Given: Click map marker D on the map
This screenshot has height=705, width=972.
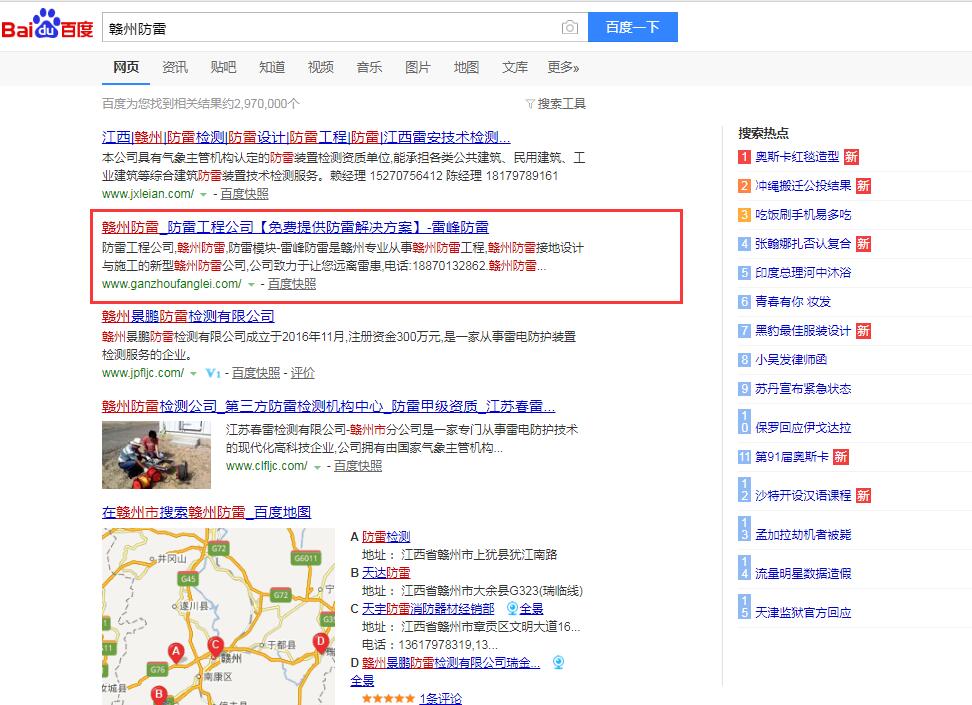Looking at the screenshot, I should point(320,641).
